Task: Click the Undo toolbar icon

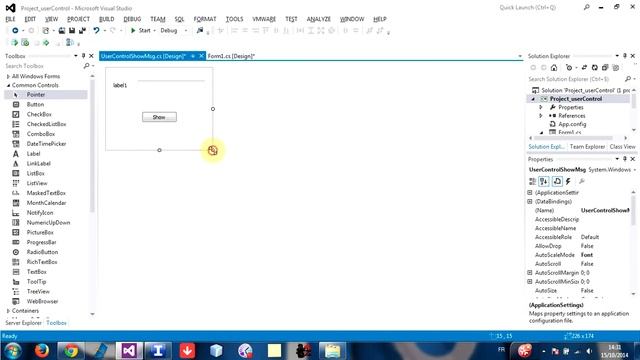Action: click(x=96, y=31)
